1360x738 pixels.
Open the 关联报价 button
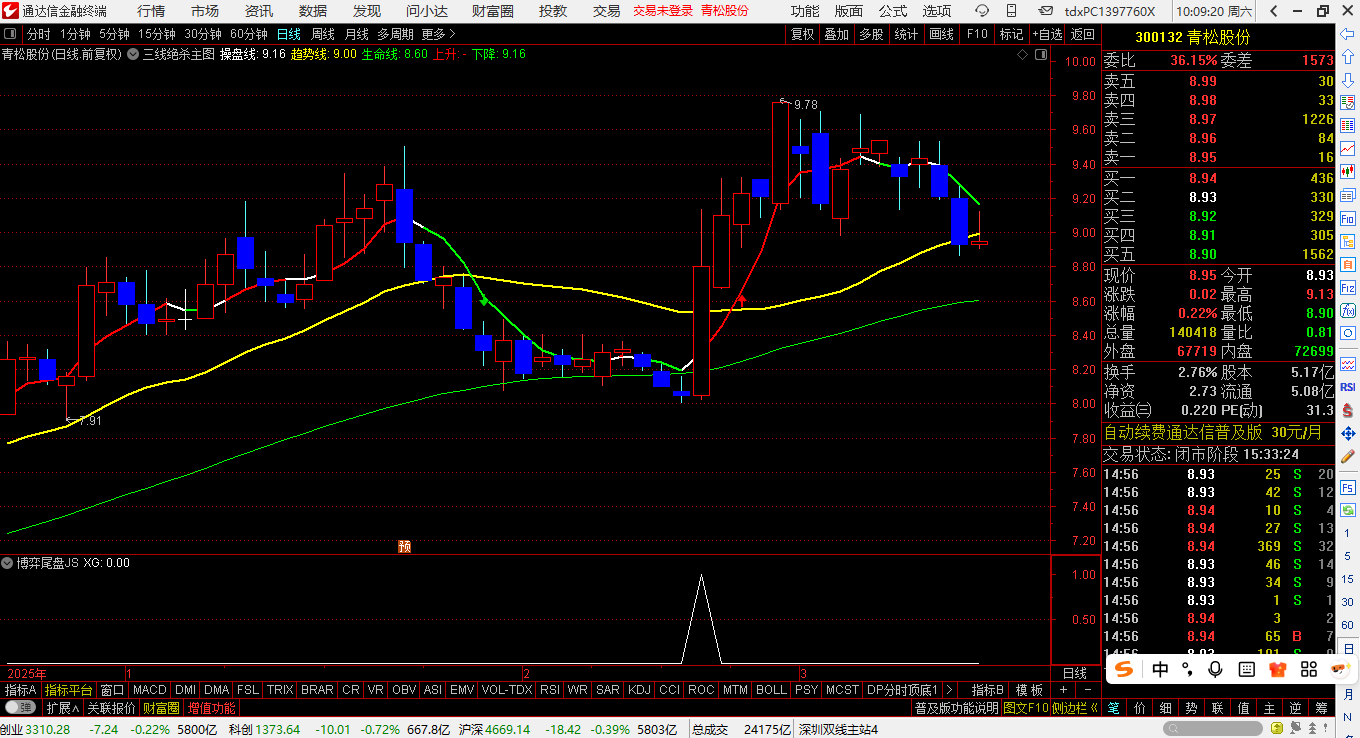[111, 707]
